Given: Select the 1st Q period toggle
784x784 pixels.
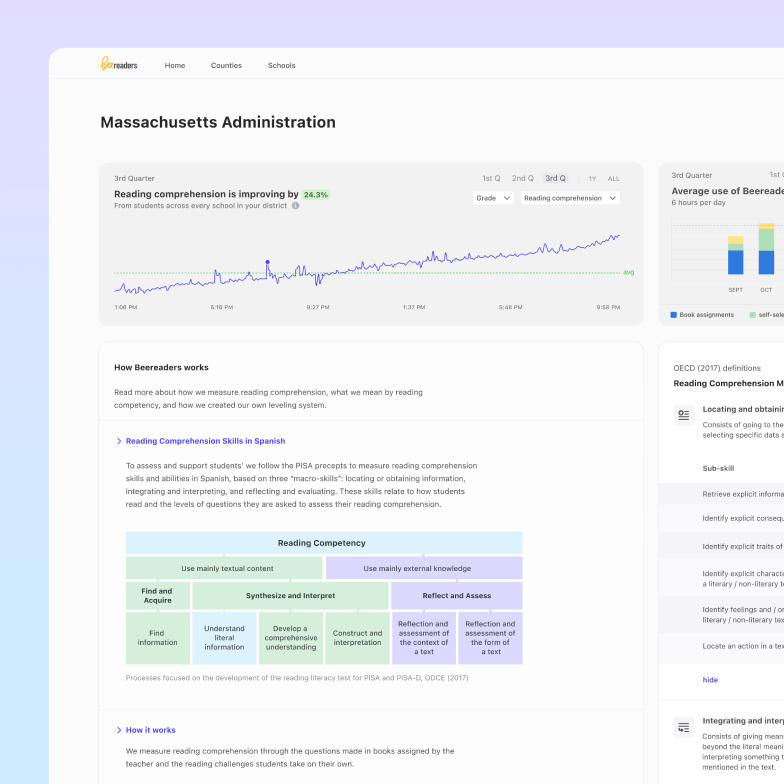Looking at the screenshot, I should pos(491,179).
